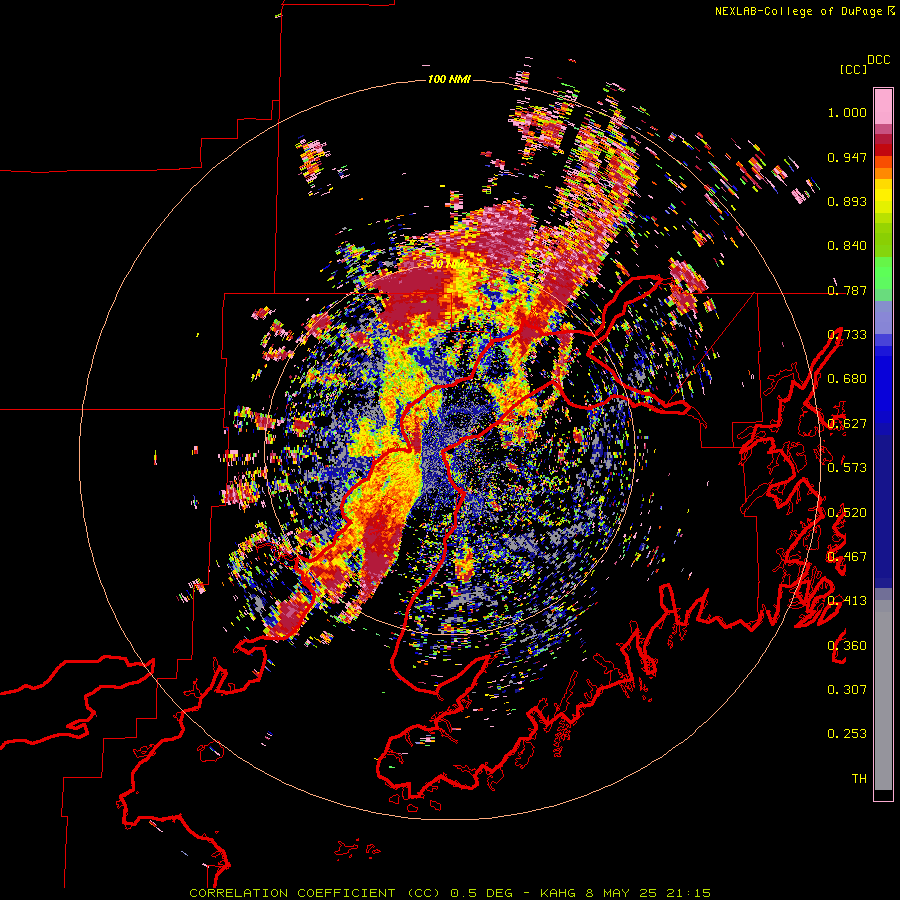This screenshot has height=900, width=900.
Task: Select the 0.733 scale value
Action: (847, 335)
